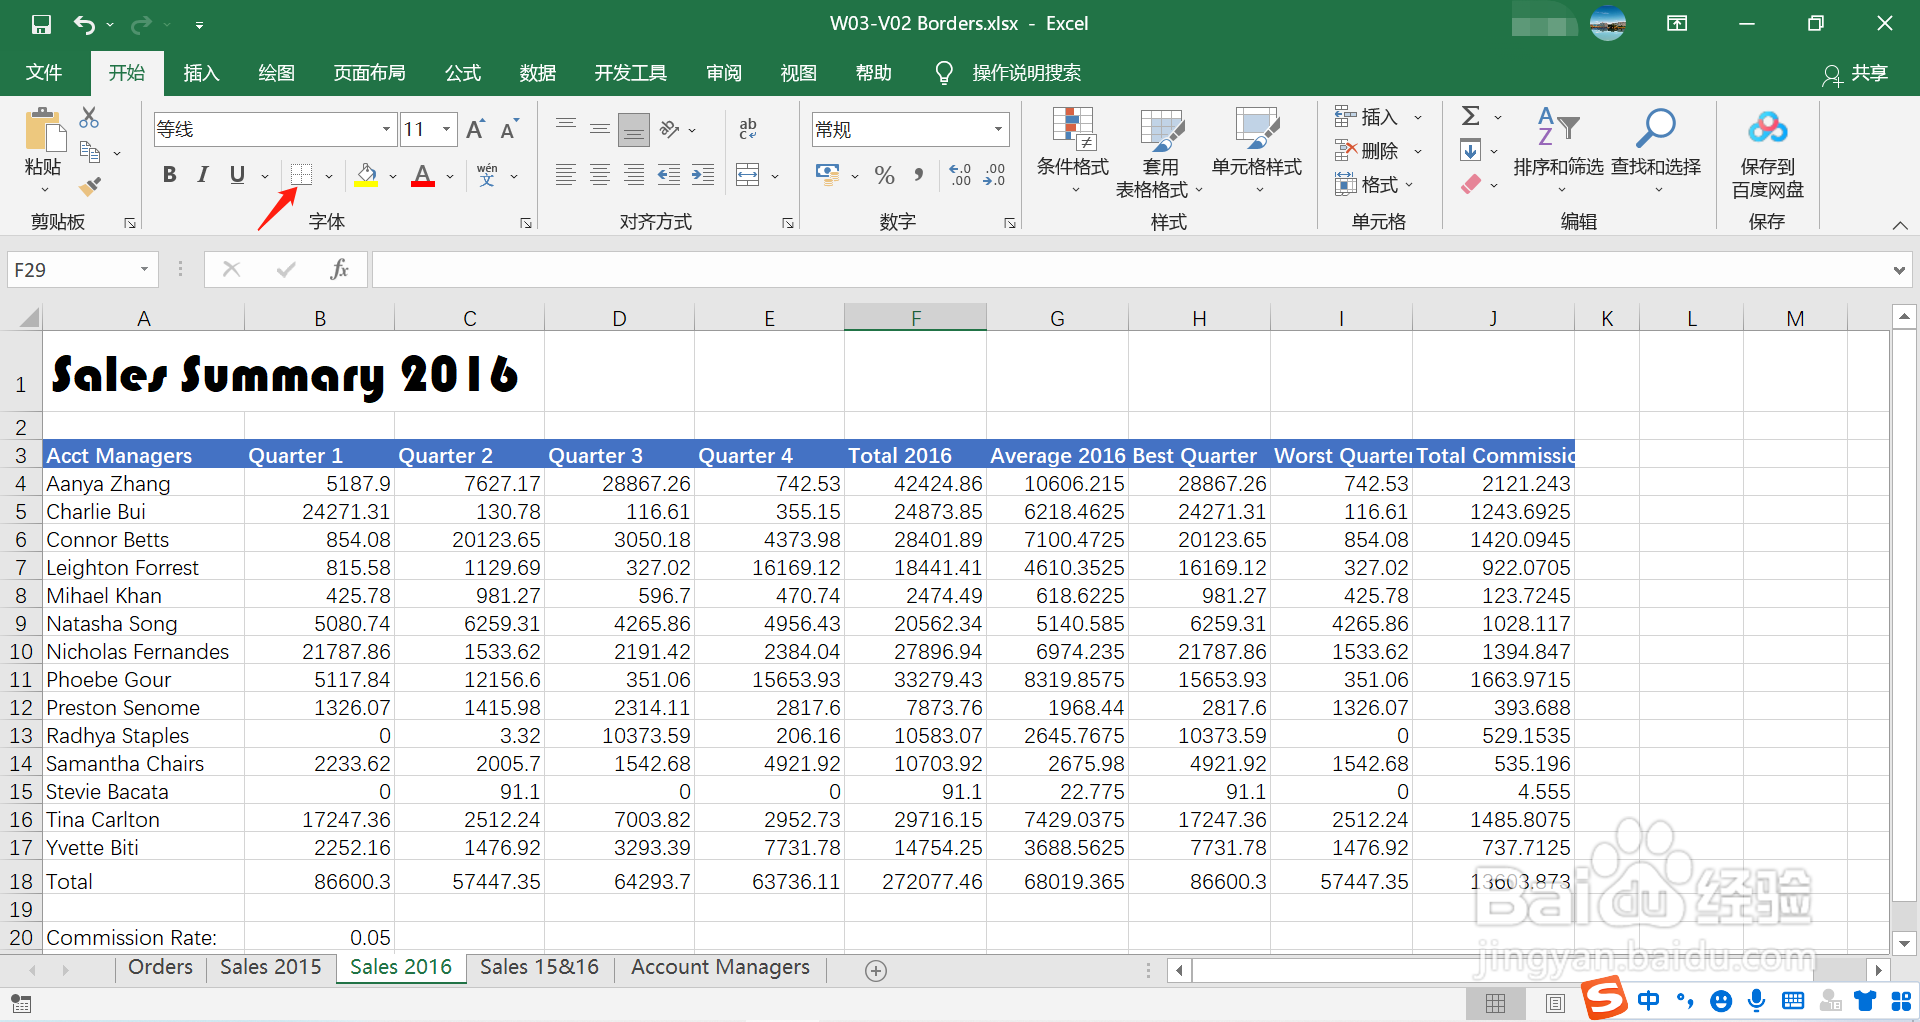This screenshot has width=1920, height=1022.
Task: Increase font size with large A icon
Action: coord(476,129)
